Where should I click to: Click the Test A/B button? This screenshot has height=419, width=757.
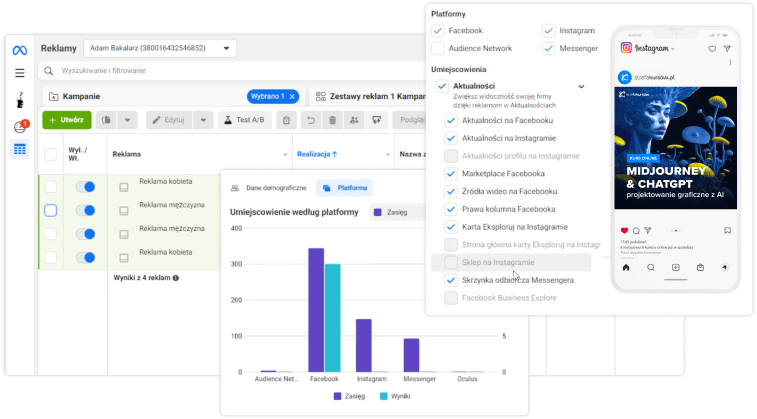[x=243, y=120]
